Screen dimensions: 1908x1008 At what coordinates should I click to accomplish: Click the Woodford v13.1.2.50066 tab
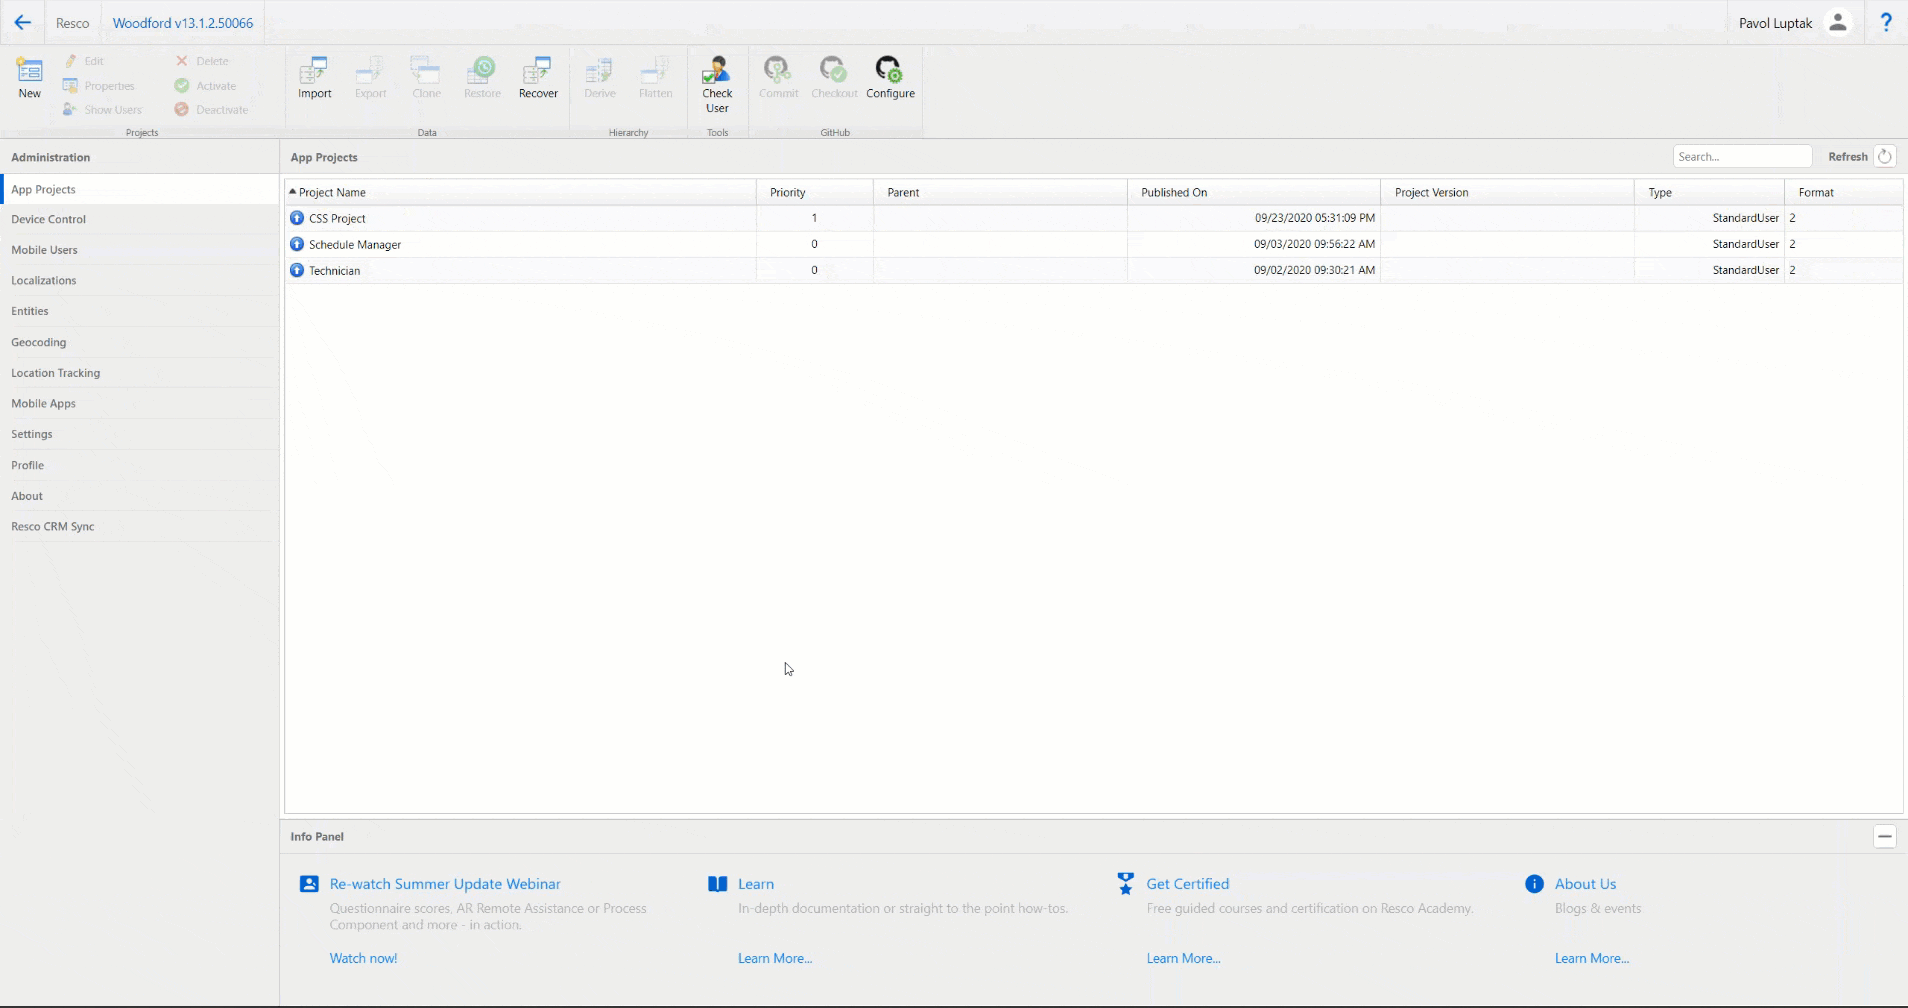pyautogui.click(x=183, y=23)
